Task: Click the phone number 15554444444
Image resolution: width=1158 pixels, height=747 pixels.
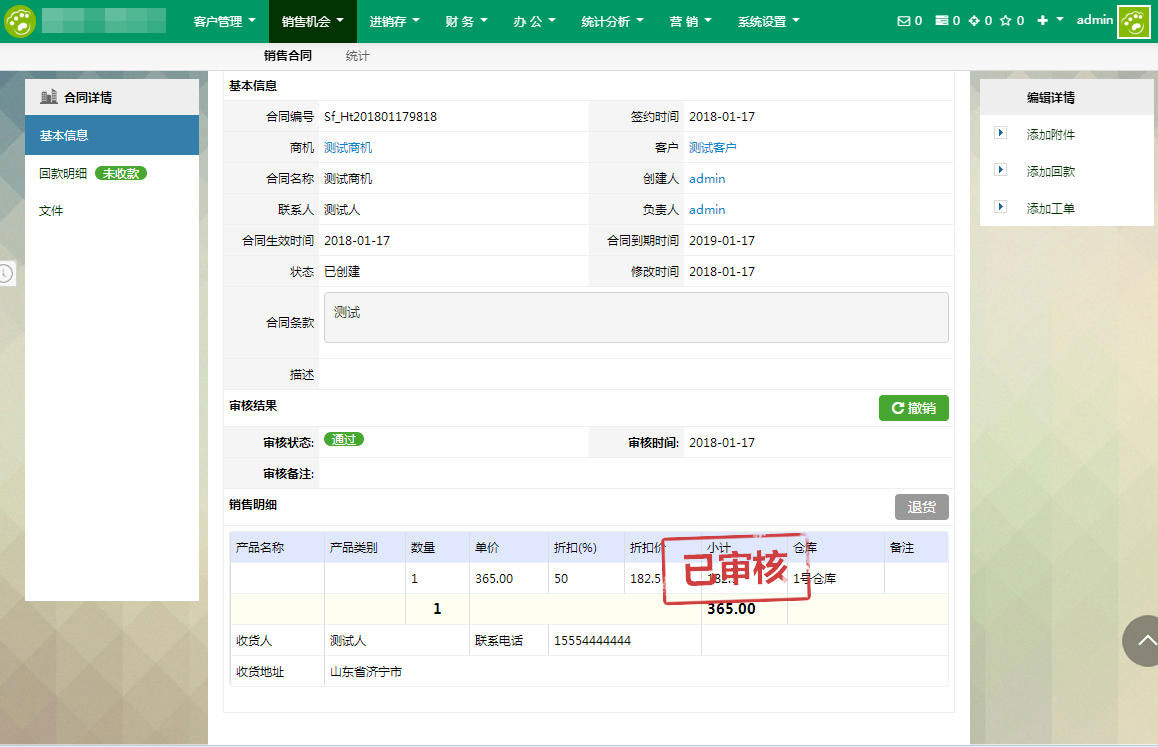Action: pyautogui.click(x=592, y=641)
